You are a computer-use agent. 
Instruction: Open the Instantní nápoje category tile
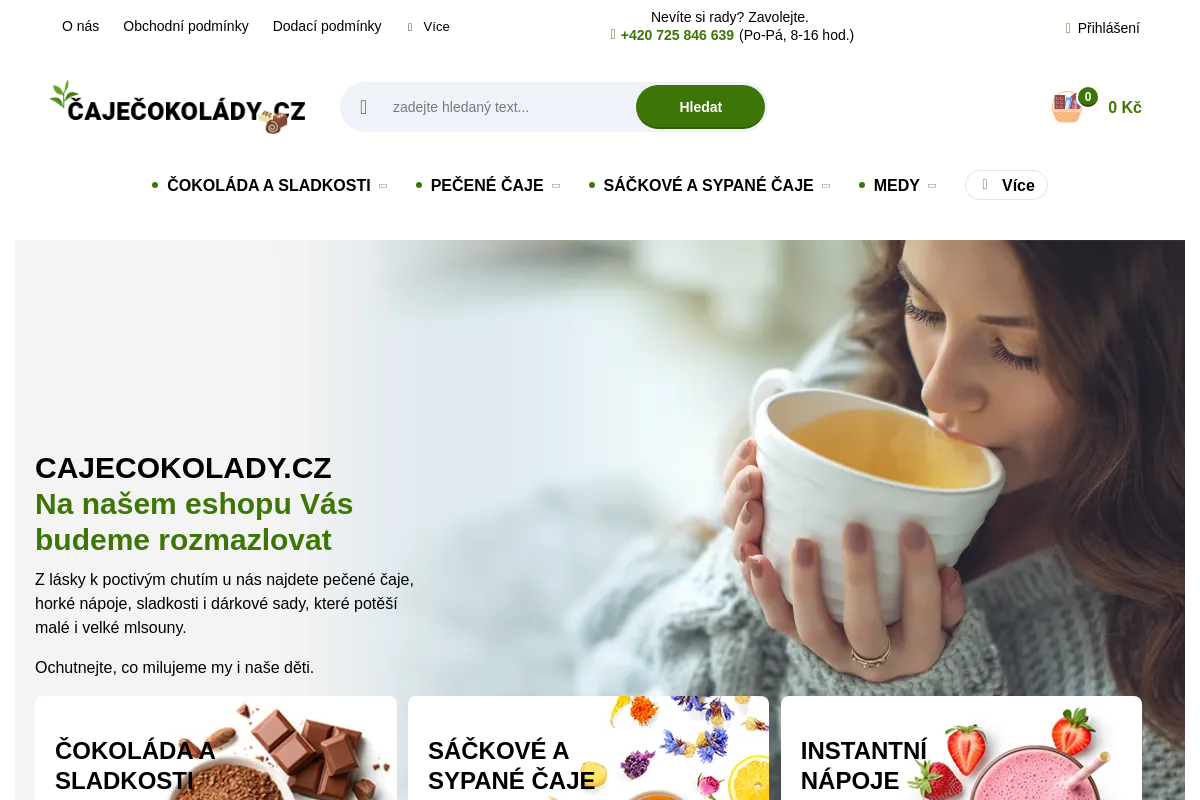961,748
